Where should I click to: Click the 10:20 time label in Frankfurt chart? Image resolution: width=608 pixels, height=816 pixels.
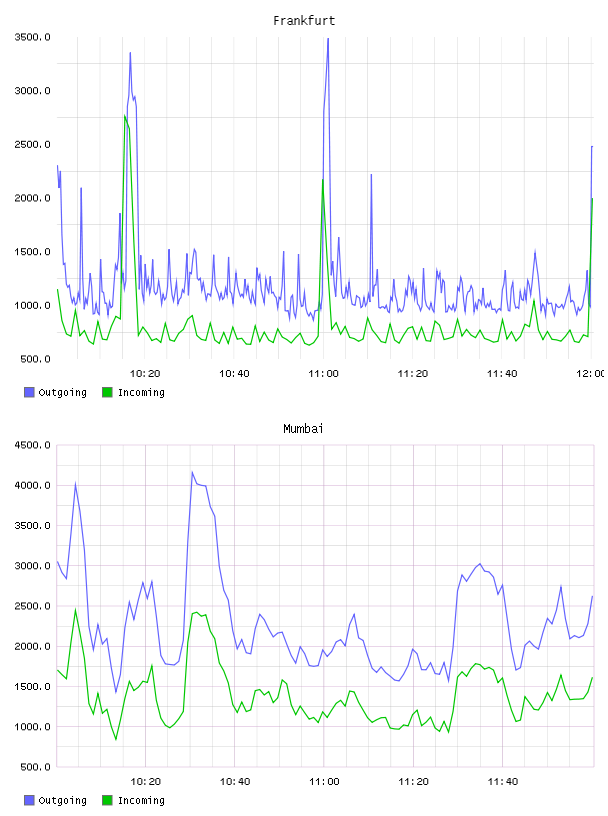click(x=145, y=374)
